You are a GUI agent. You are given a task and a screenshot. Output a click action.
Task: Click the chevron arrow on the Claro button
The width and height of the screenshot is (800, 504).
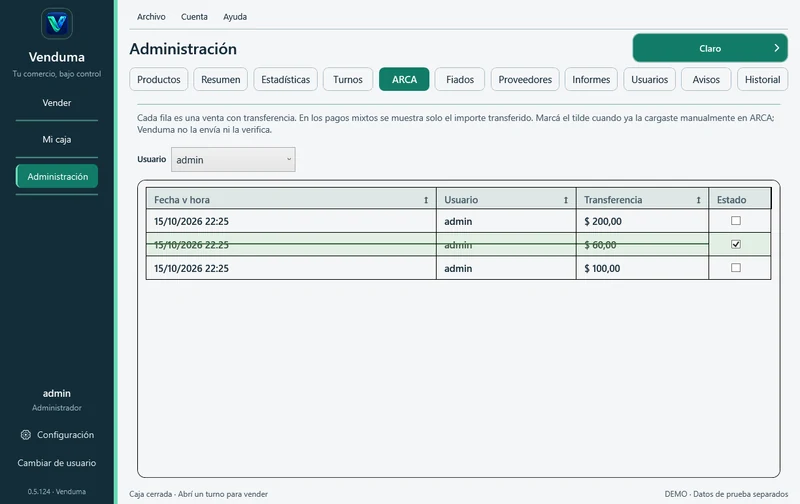tap(777, 48)
